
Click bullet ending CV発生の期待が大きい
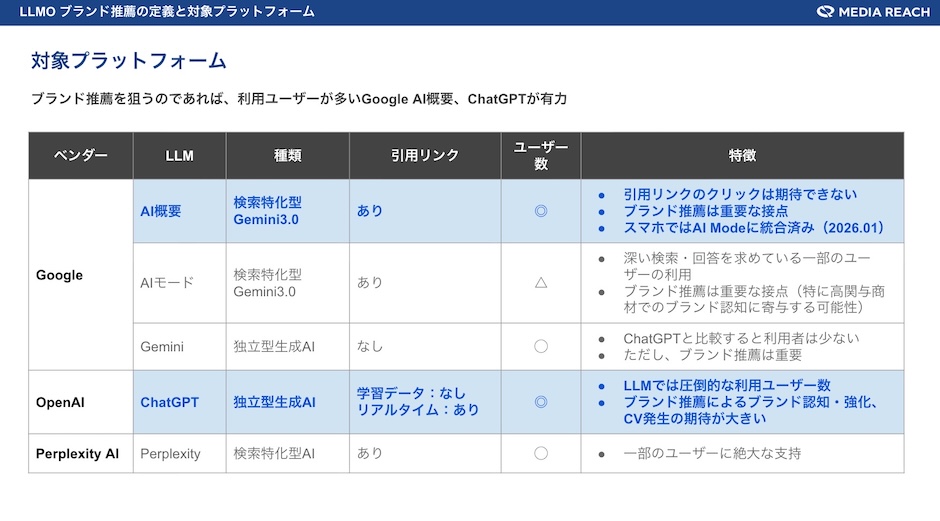(752, 410)
